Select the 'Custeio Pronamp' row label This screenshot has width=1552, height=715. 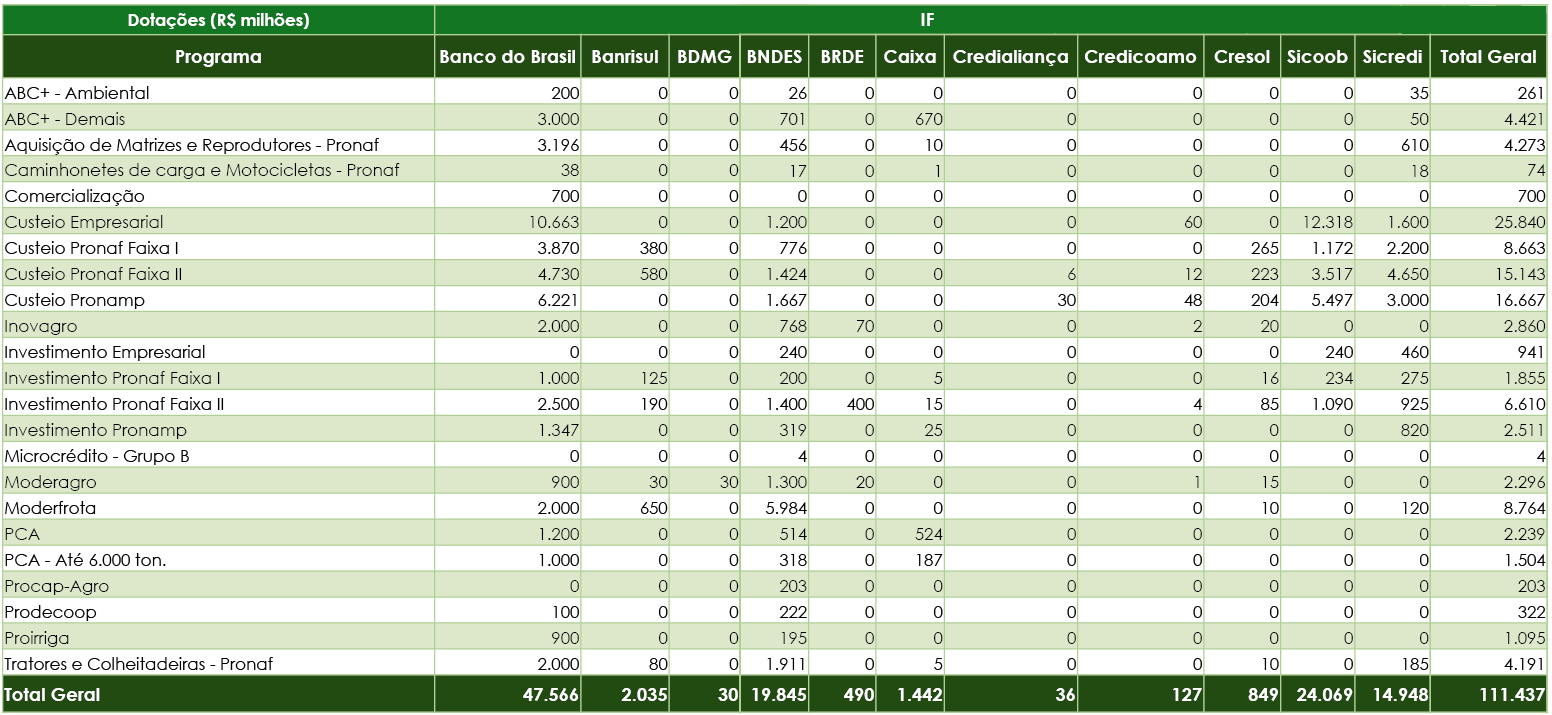(x=75, y=300)
